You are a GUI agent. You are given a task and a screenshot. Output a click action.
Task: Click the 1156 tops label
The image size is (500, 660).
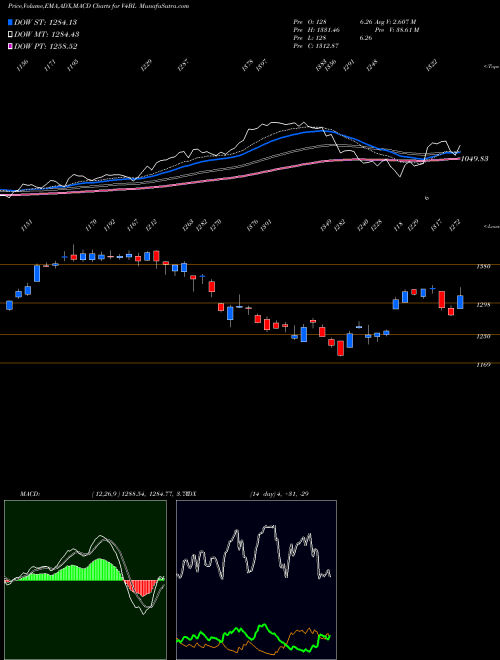(22, 65)
